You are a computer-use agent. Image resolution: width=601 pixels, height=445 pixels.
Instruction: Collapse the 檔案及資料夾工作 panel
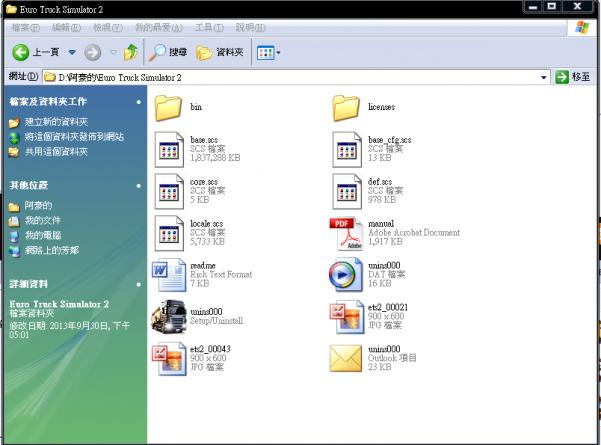pos(139,101)
